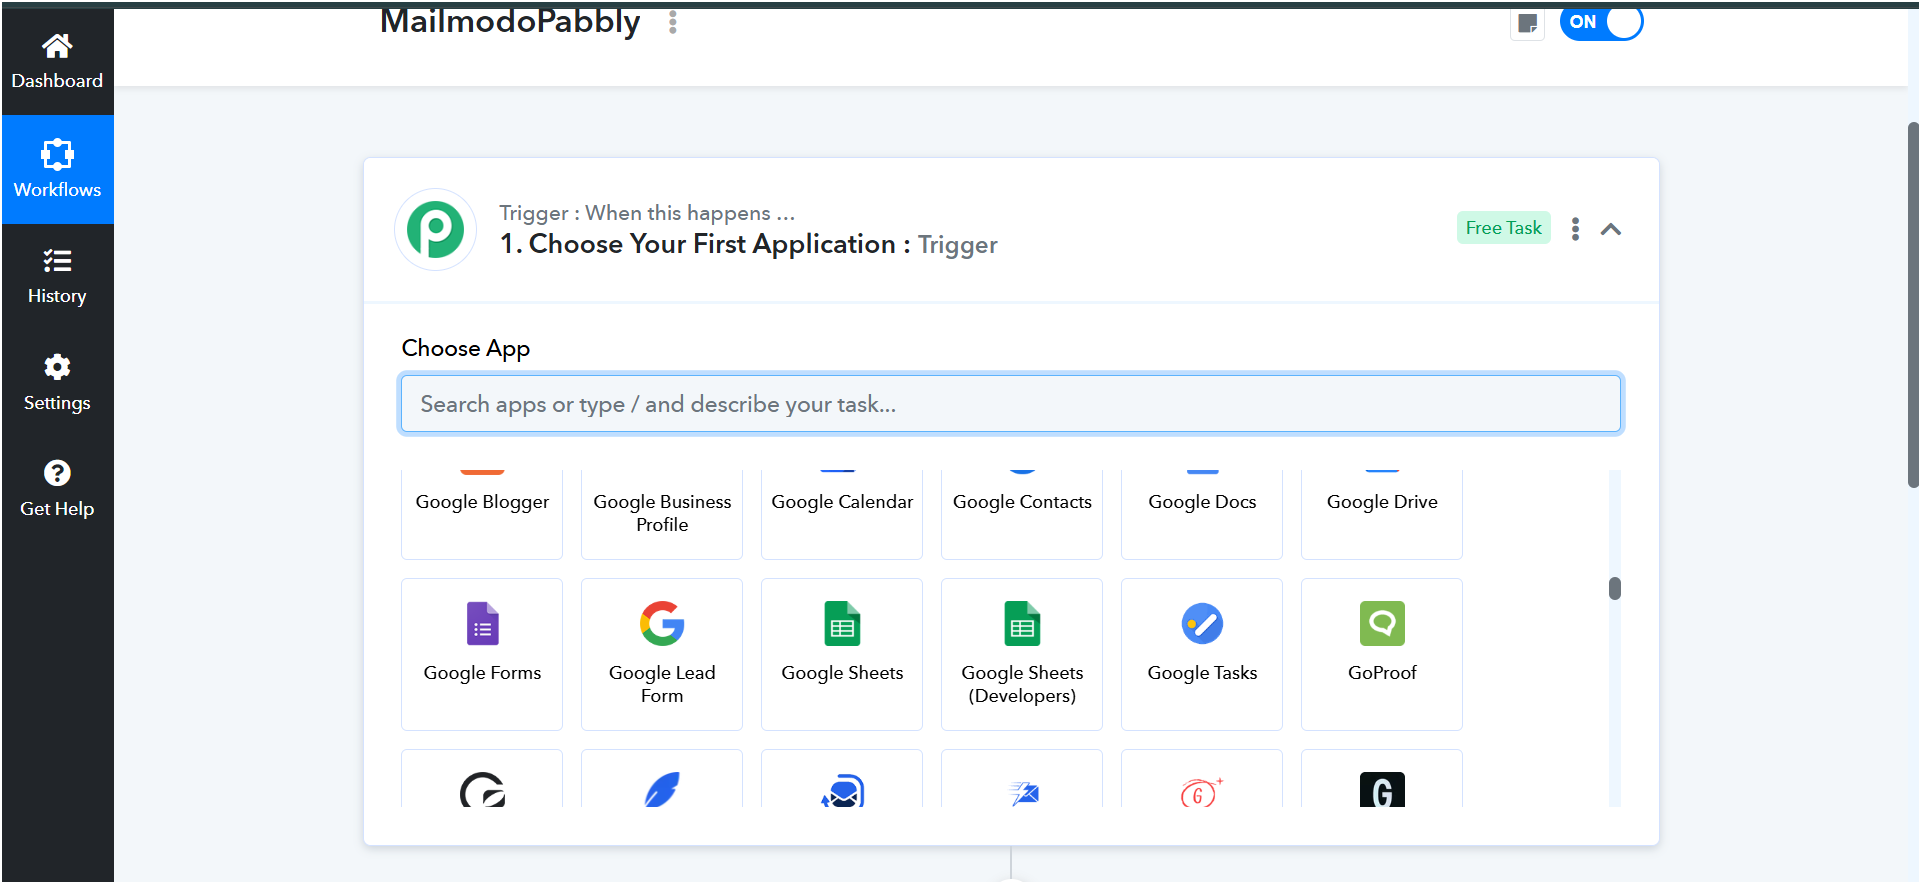
Task: Open the Get Help section
Action: tap(57, 490)
